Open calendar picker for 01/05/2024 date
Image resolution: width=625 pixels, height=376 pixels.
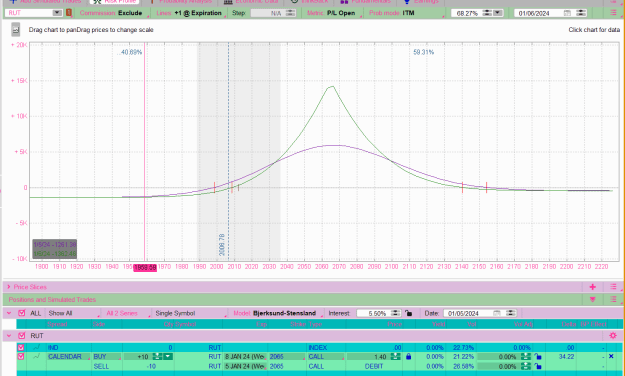(x=496, y=313)
